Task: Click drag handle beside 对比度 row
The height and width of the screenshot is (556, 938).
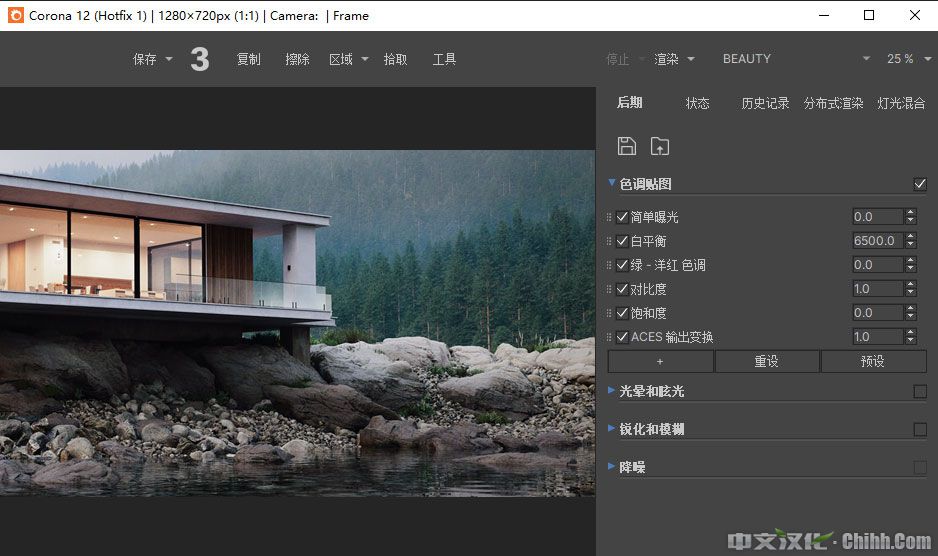Action: click(x=610, y=289)
